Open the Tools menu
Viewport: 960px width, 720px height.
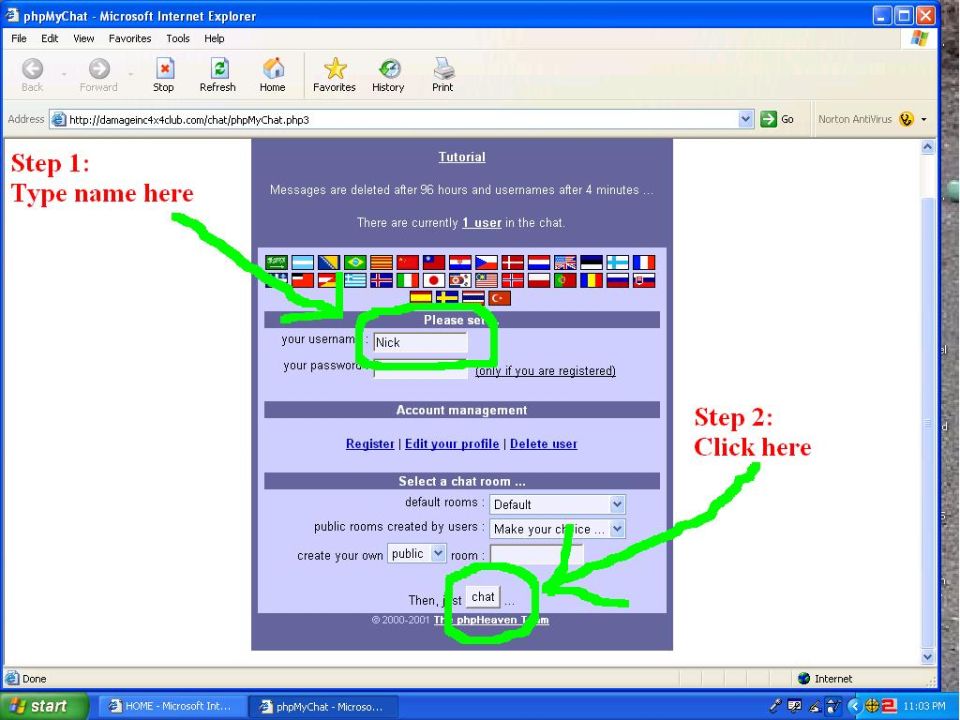178,39
